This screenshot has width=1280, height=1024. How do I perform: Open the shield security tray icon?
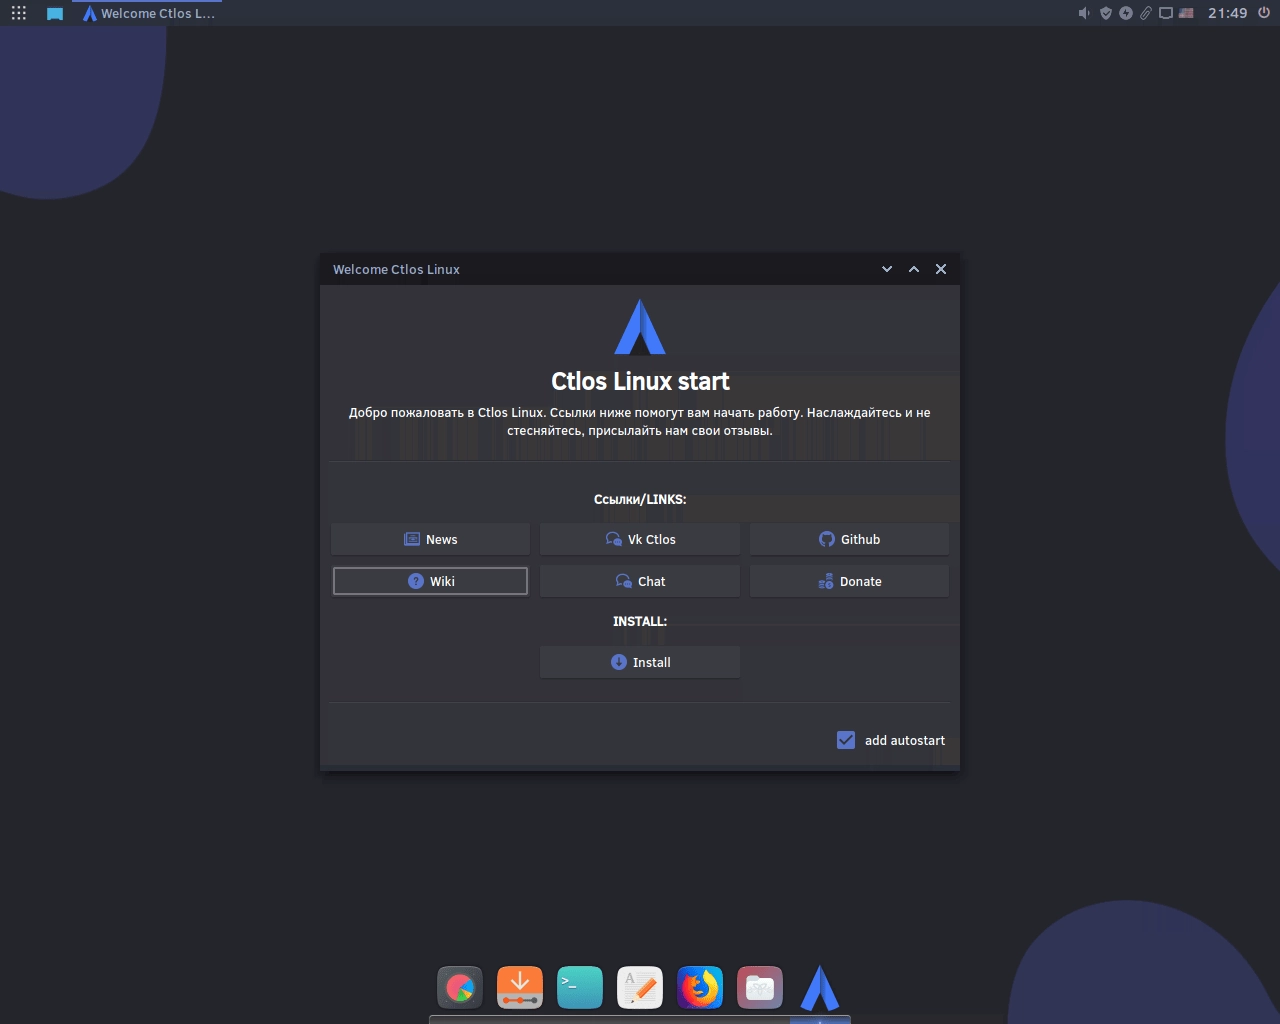coord(1105,13)
